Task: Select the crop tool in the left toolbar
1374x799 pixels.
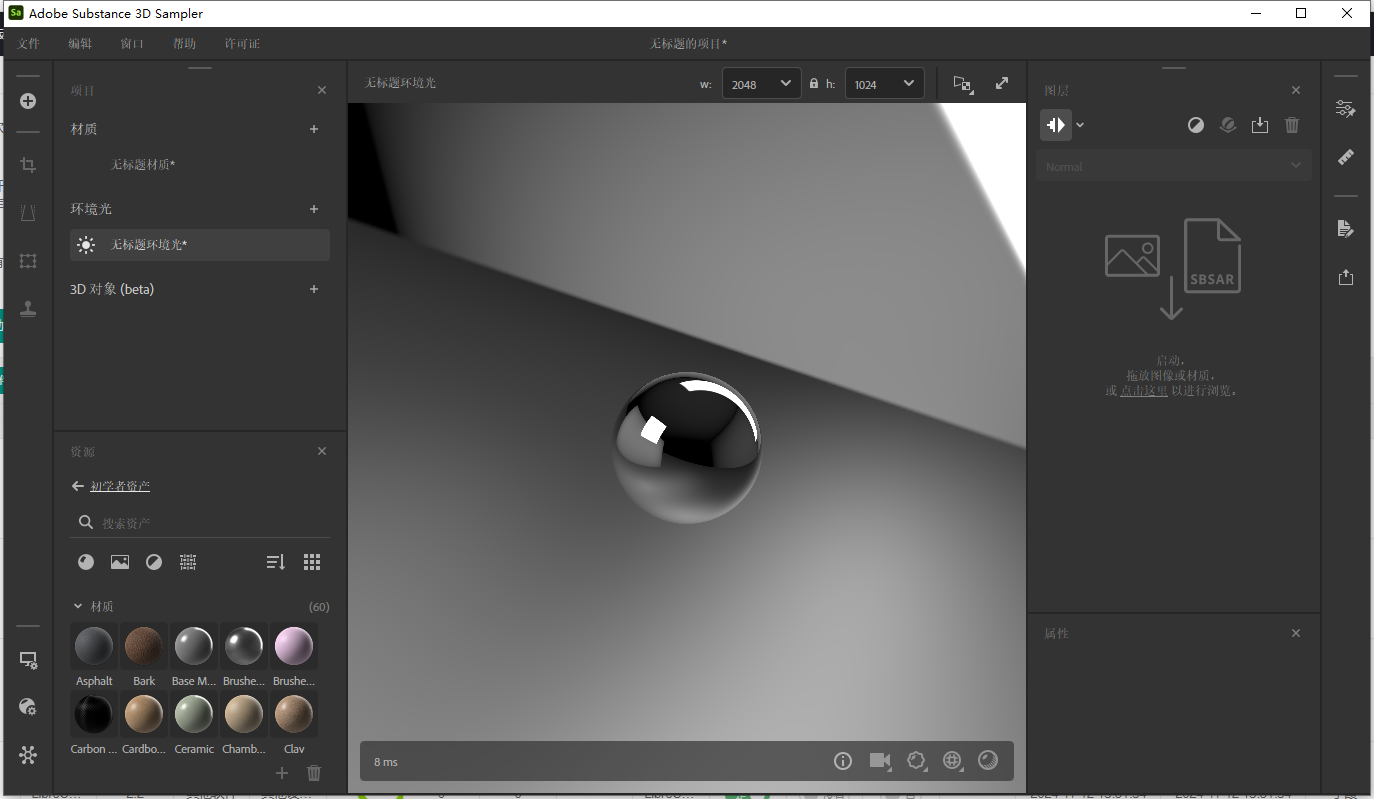Action: click(x=27, y=165)
